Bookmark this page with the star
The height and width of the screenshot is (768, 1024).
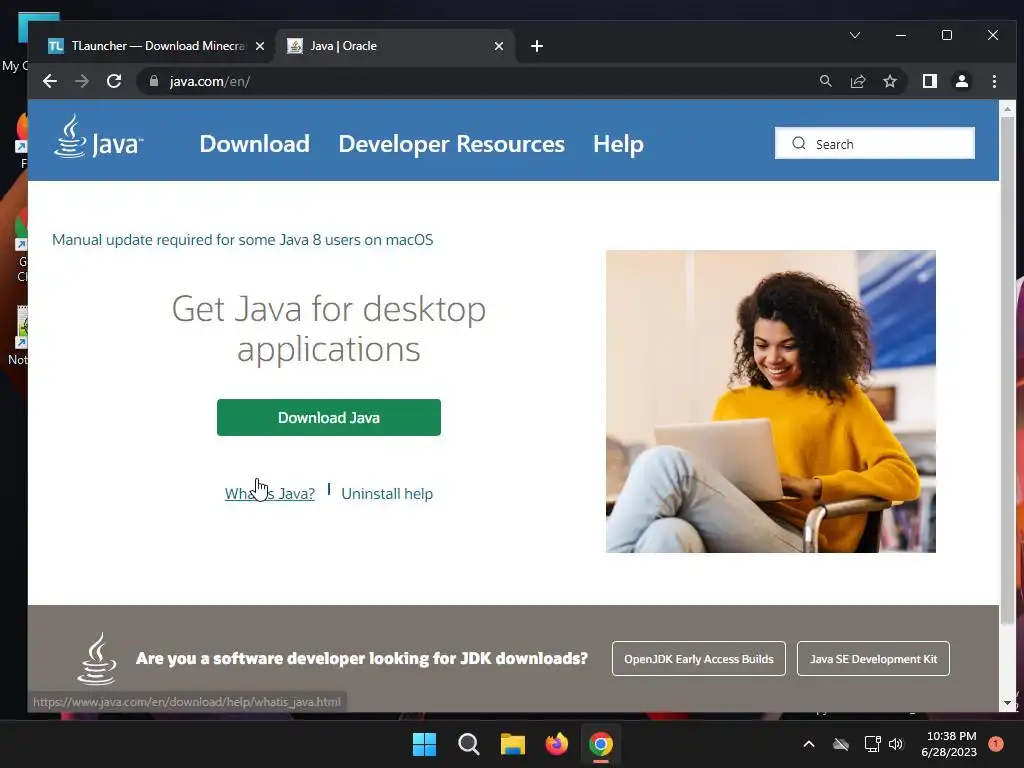(x=889, y=81)
